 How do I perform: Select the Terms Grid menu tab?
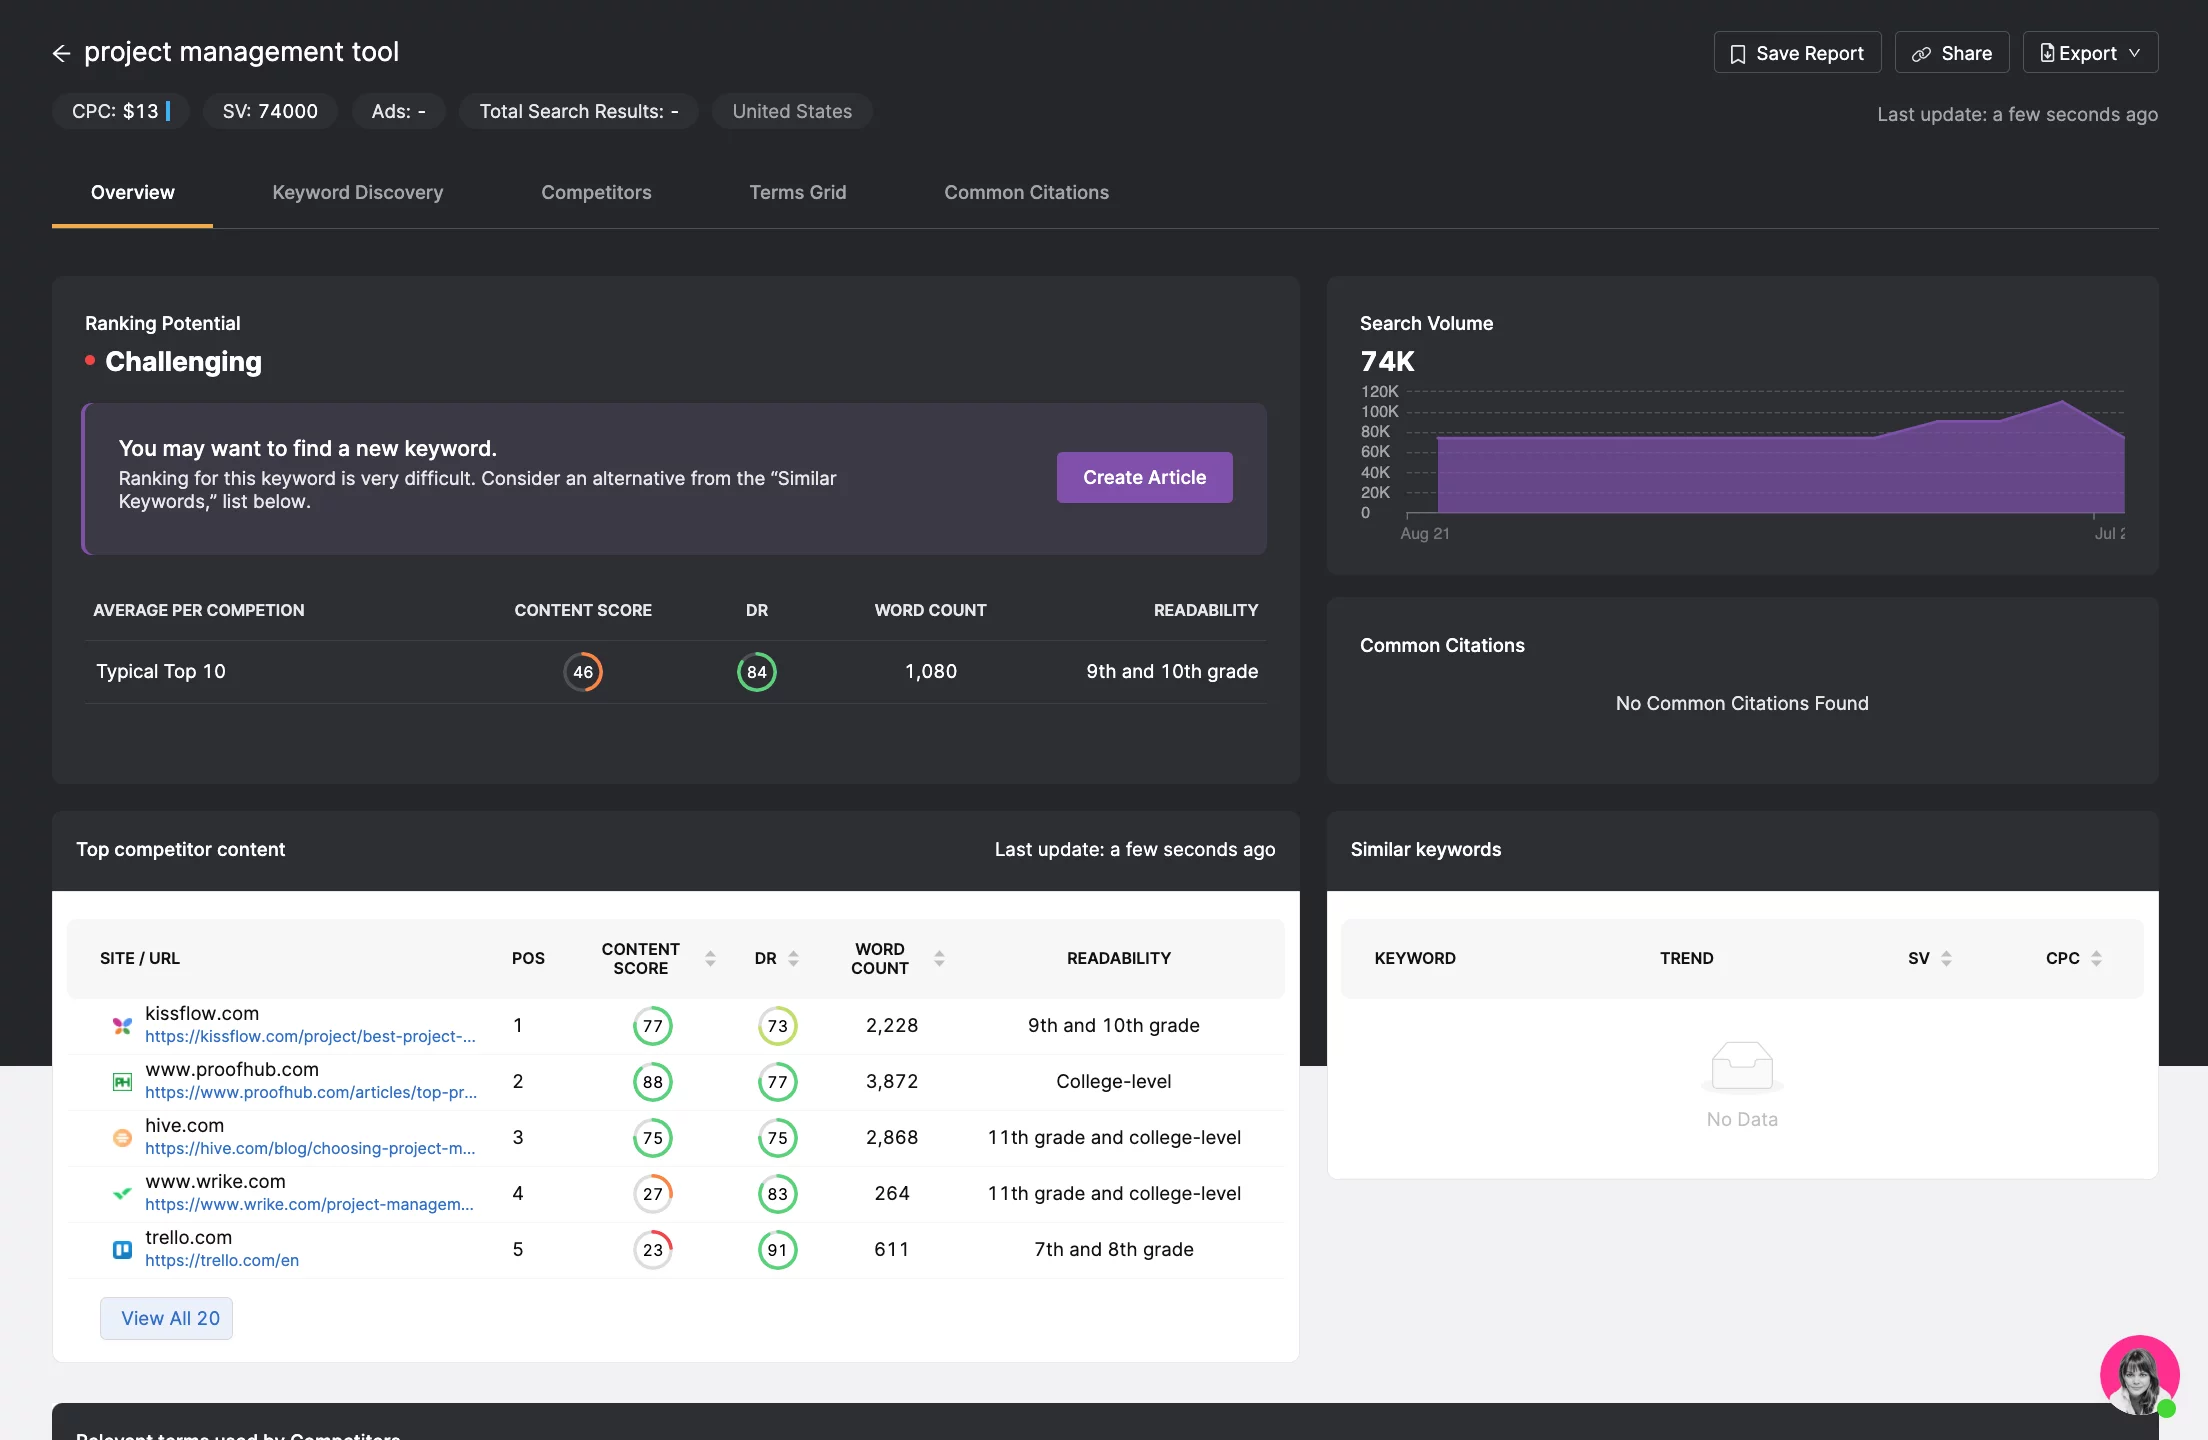(x=797, y=191)
